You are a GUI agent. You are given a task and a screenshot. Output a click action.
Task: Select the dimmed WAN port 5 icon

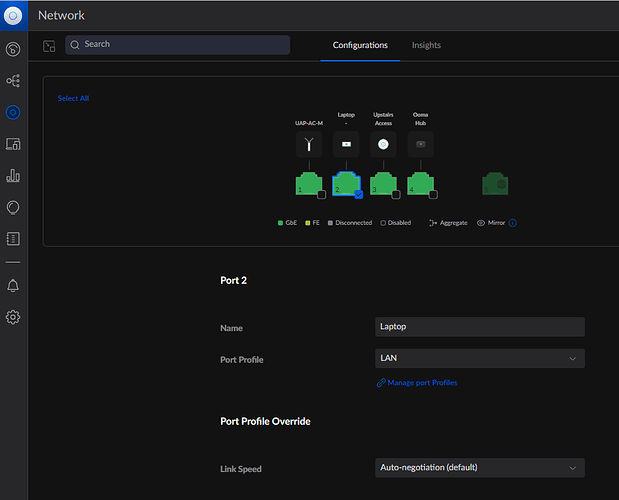pos(495,184)
